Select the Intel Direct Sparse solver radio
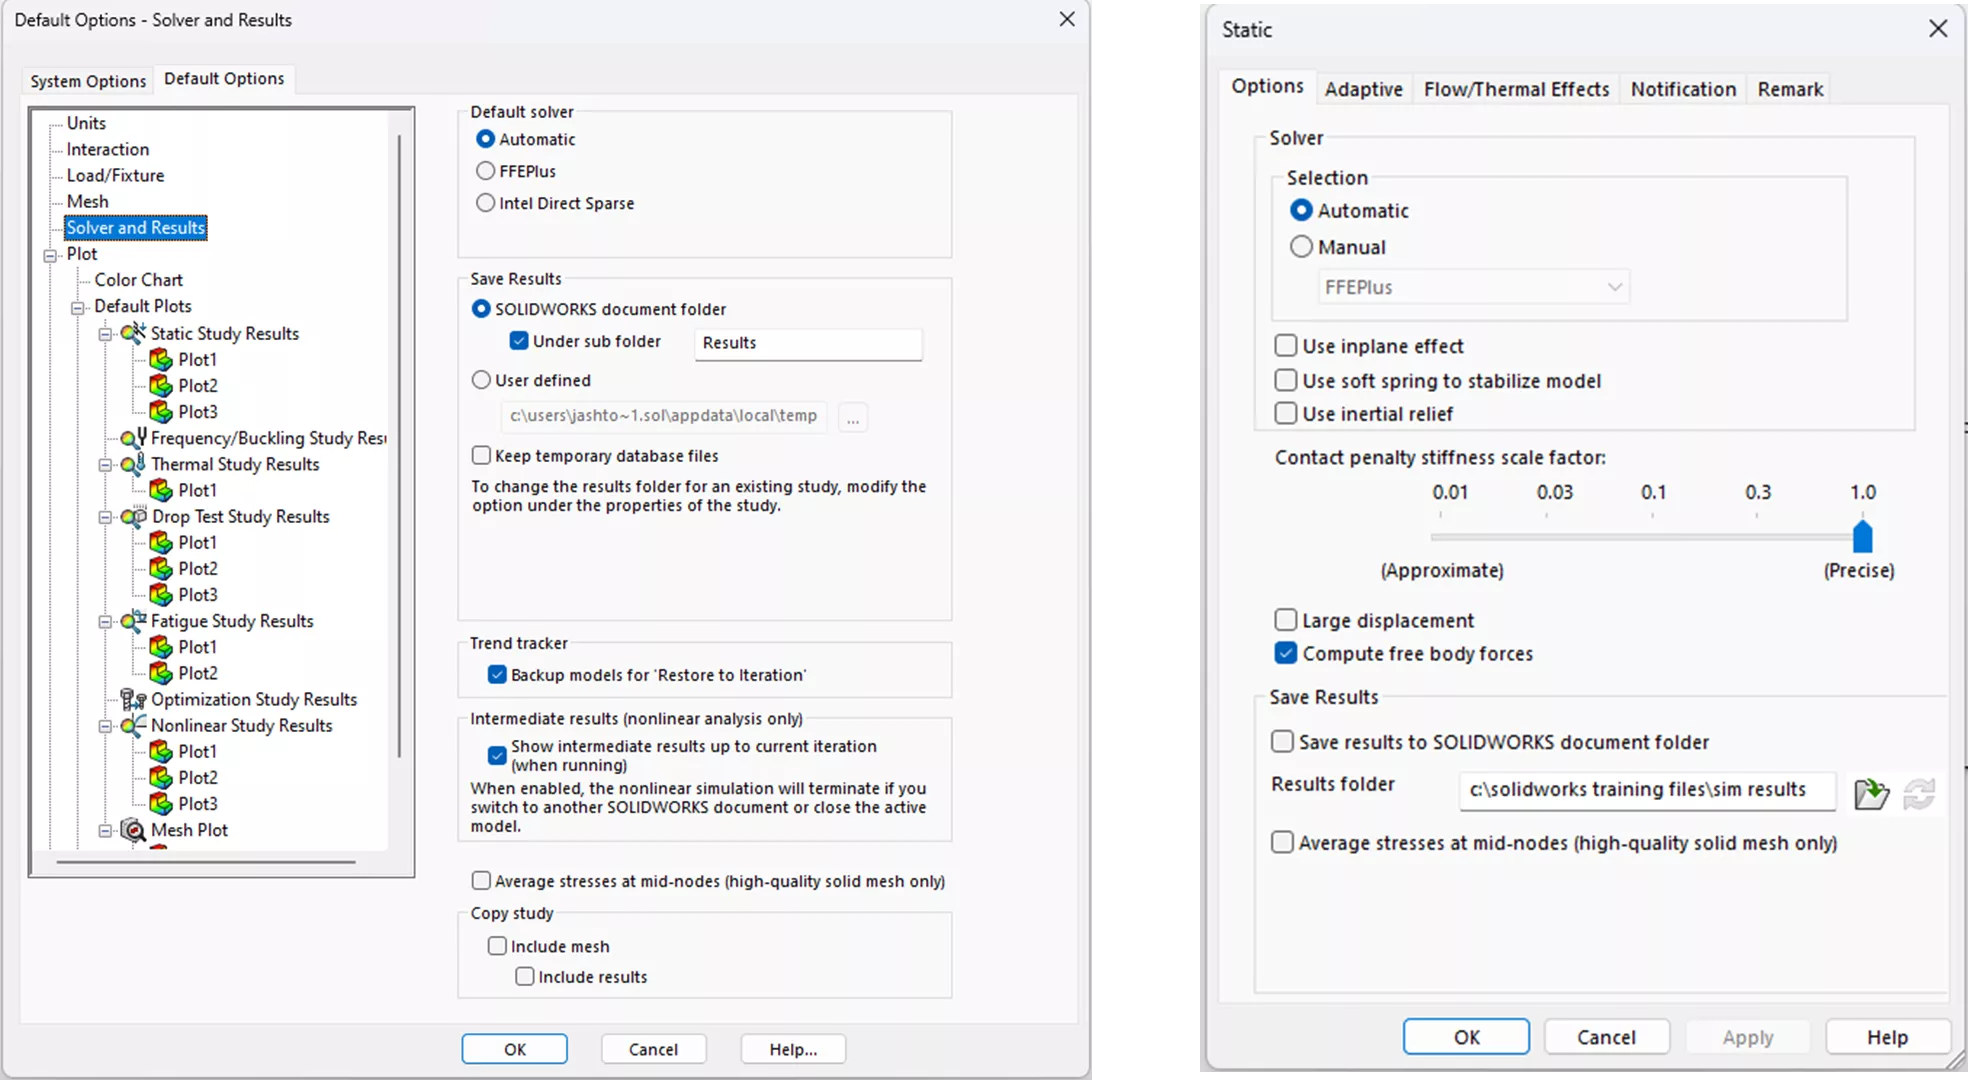 (486, 203)
